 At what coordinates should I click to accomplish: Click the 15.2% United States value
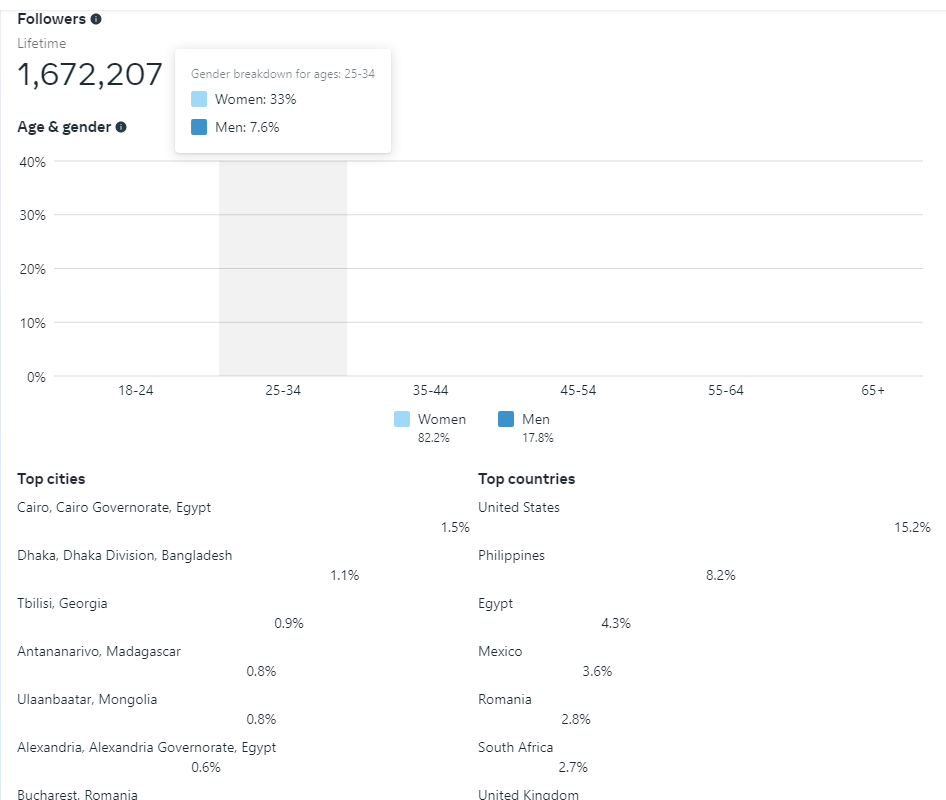(912, 527)
